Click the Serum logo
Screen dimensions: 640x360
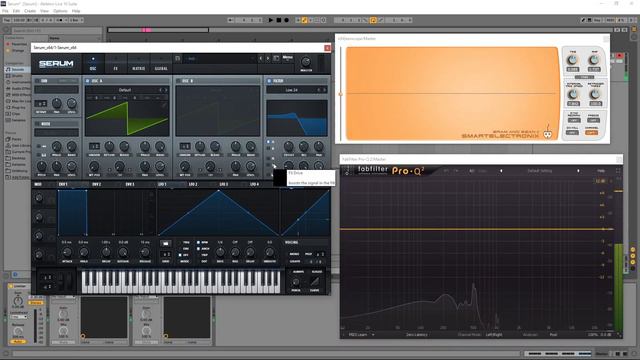point(56,64)
